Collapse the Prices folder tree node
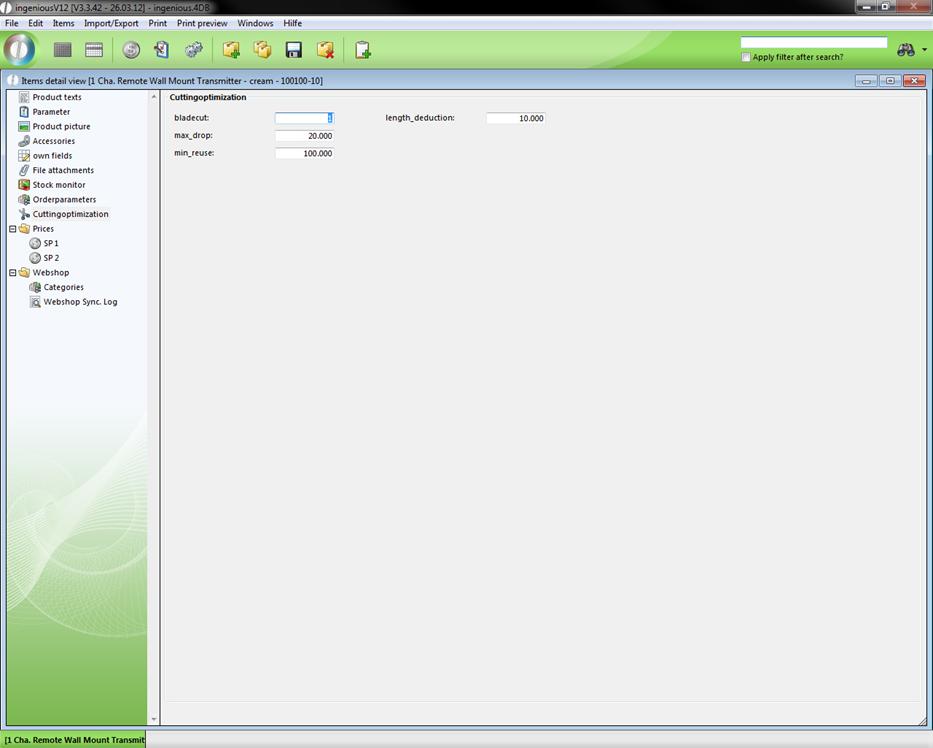The height and width of the screenshot is (748, 933). coord(12,229)
